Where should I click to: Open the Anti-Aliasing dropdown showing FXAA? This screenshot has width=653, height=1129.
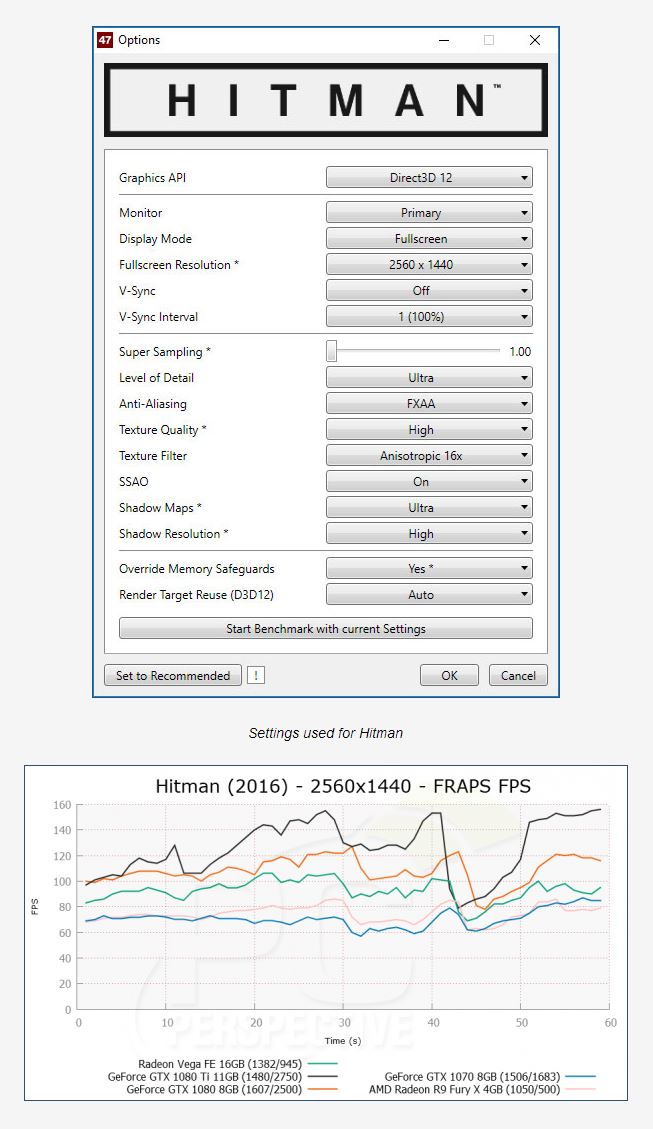point(429,403)
